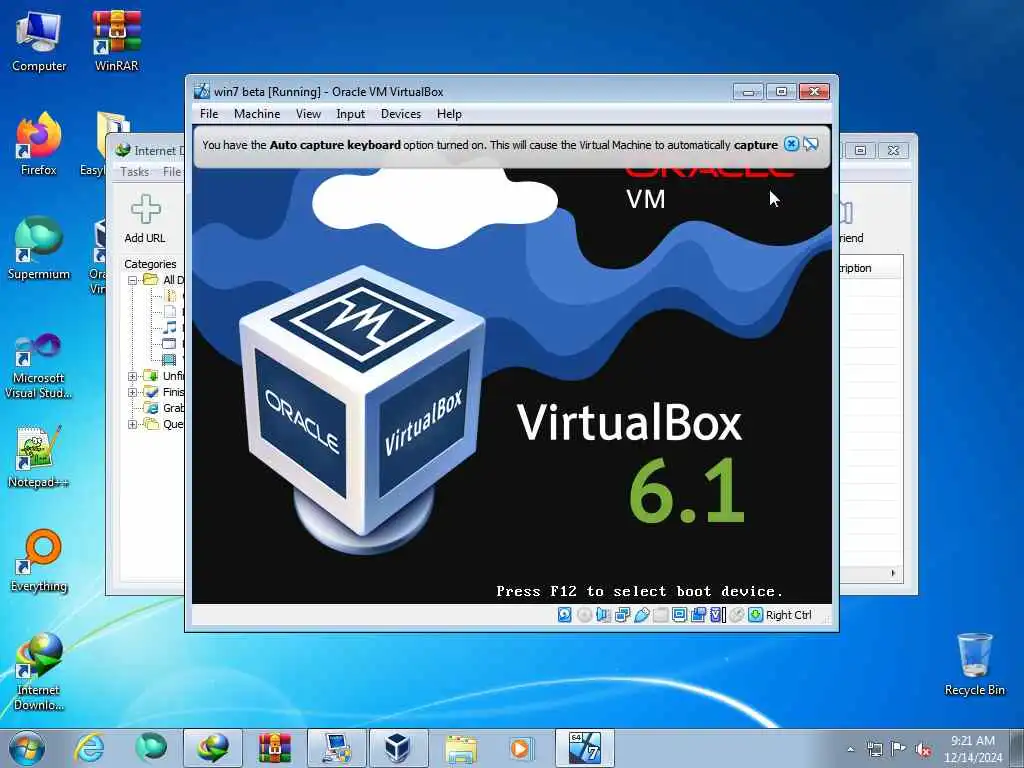Screen dimensions: 1024x768
Task: Click the audio indicator in VirtualBox status bar
Action: tap(603, 615)
